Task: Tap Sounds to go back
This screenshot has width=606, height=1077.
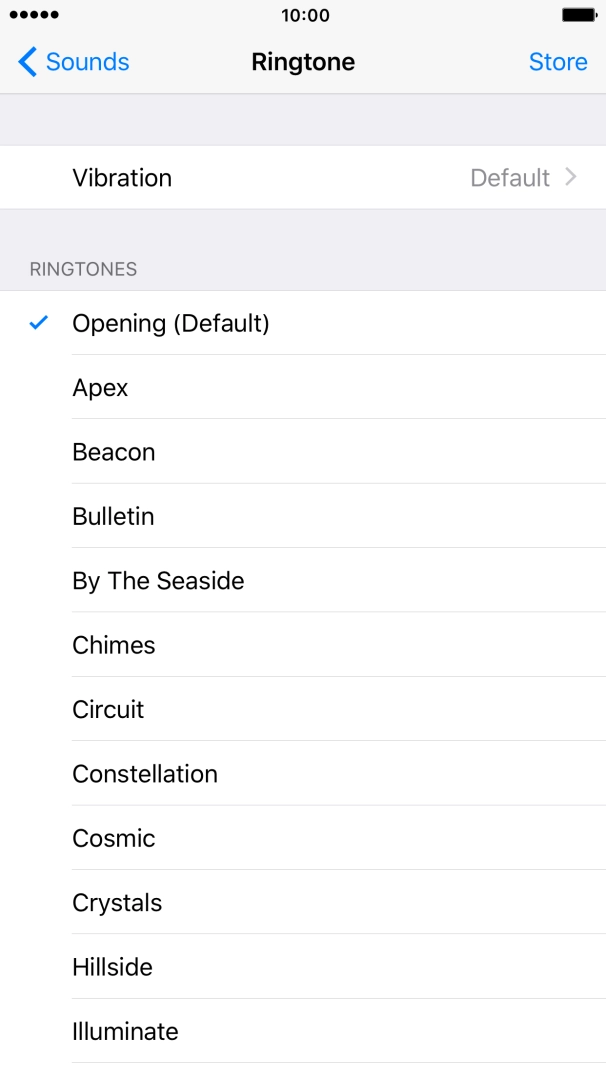Action: point(87,62)
